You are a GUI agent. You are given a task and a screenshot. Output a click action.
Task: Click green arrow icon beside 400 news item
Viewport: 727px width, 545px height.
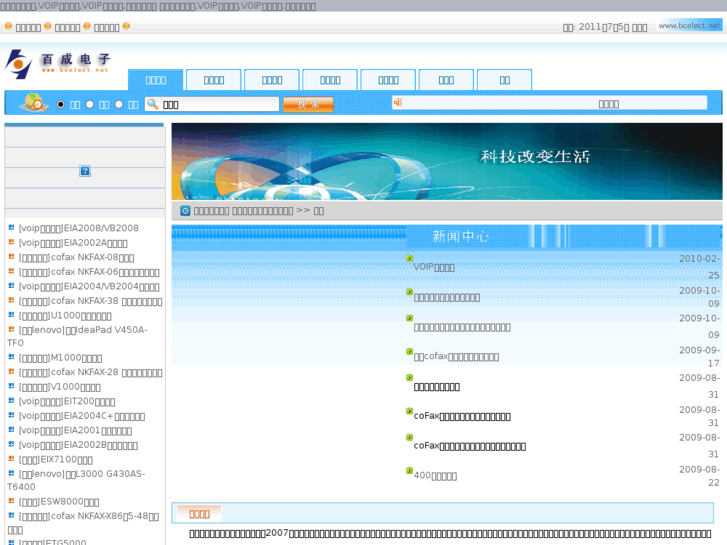click(x=409, y=470)
